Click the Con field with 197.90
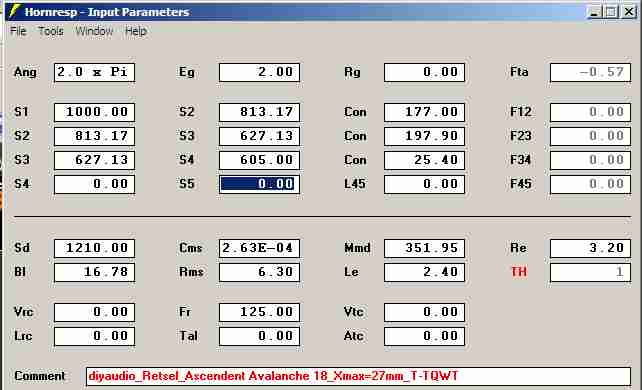The image size is (642, 390). click(x=425, y=136)
